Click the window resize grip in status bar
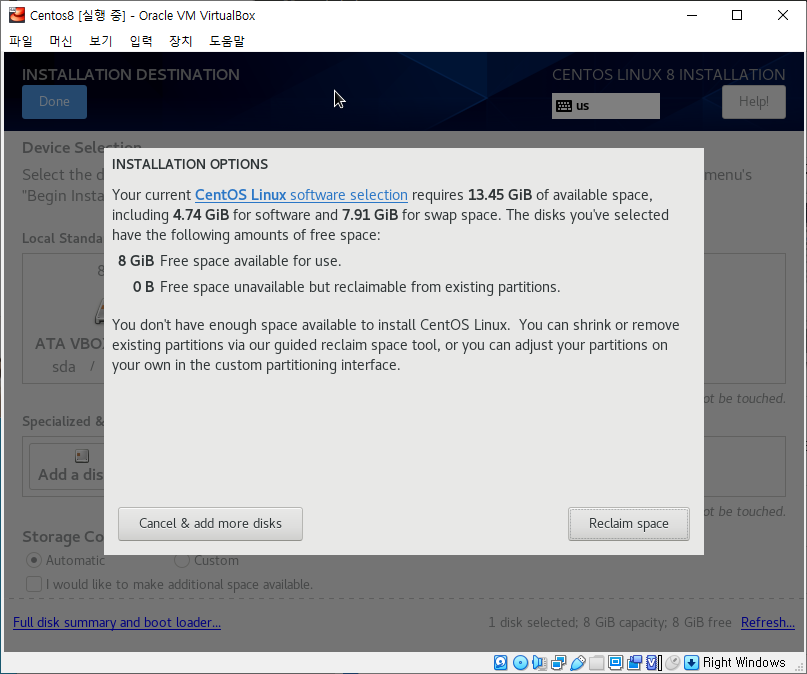Image resolution: width=807 pixels, height=674 pixels. point(798,666)
